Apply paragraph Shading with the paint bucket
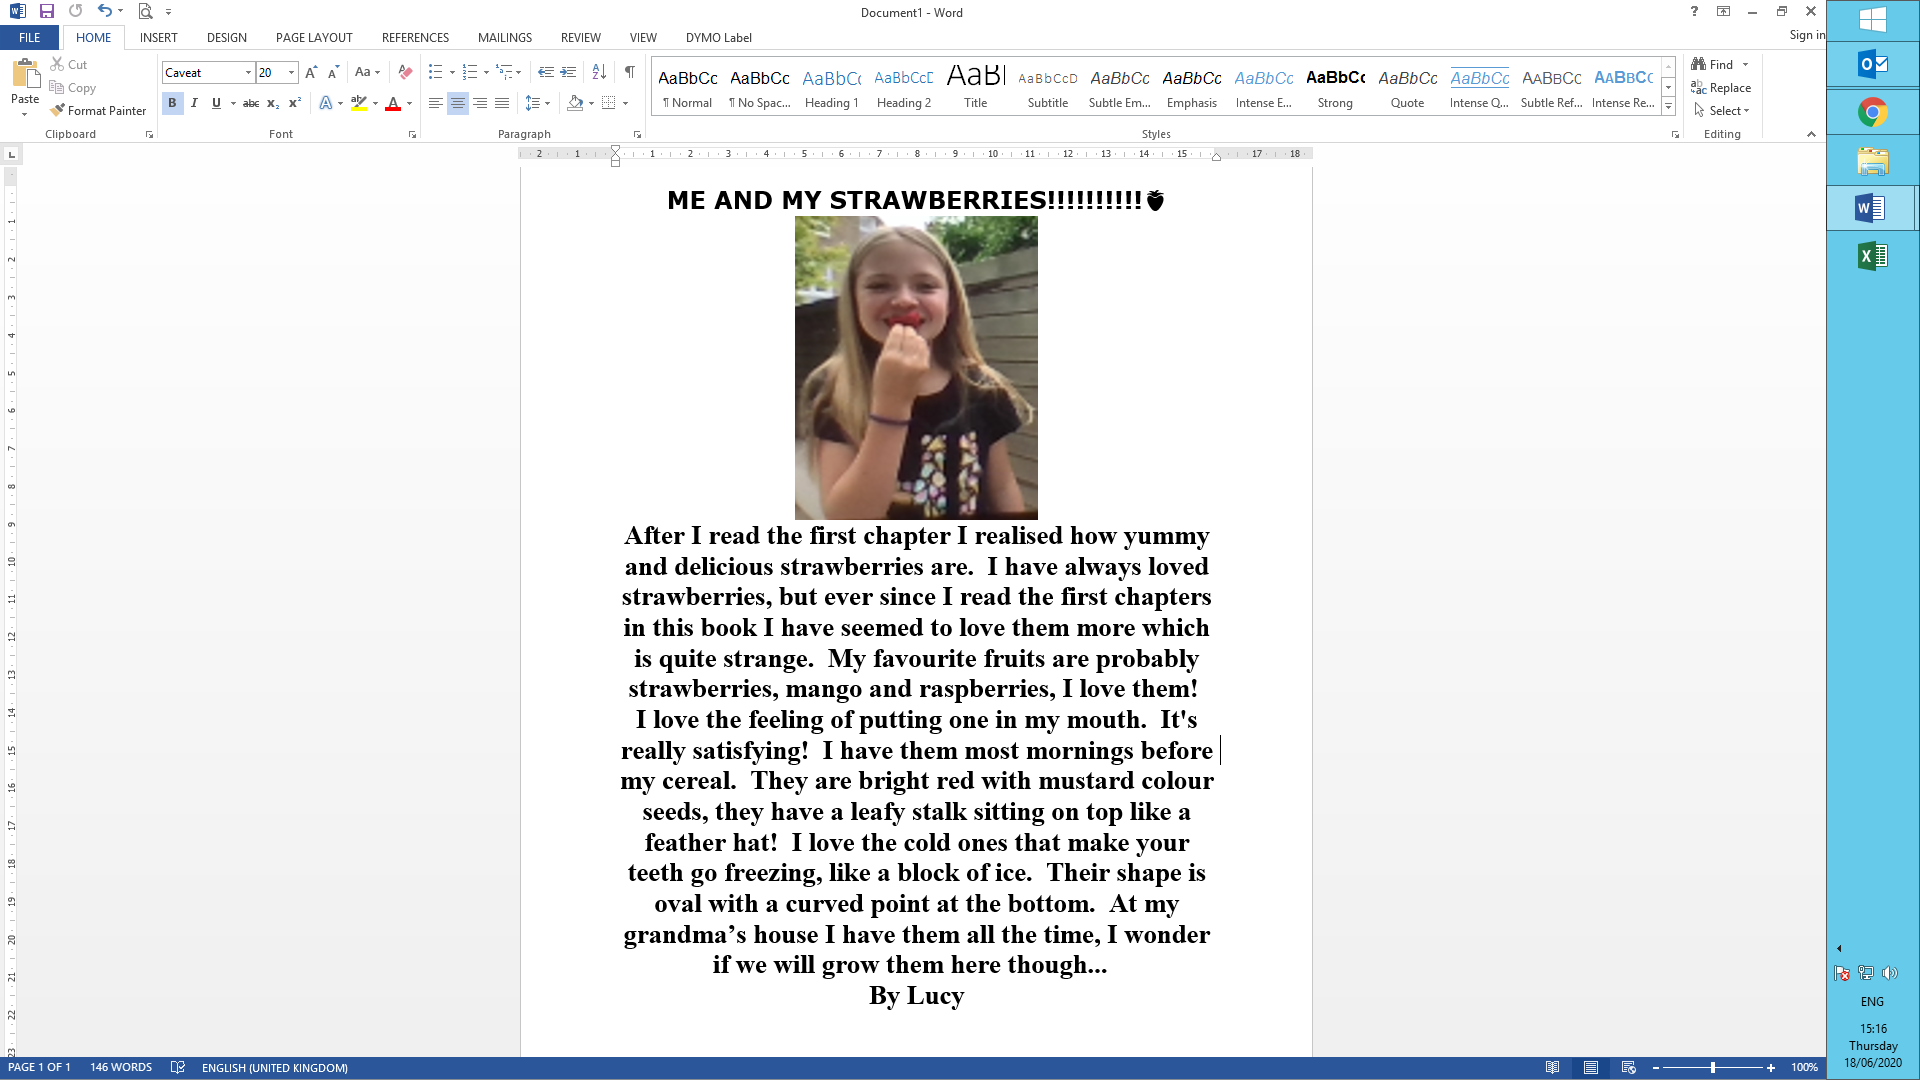 click(x=575, y=103)
